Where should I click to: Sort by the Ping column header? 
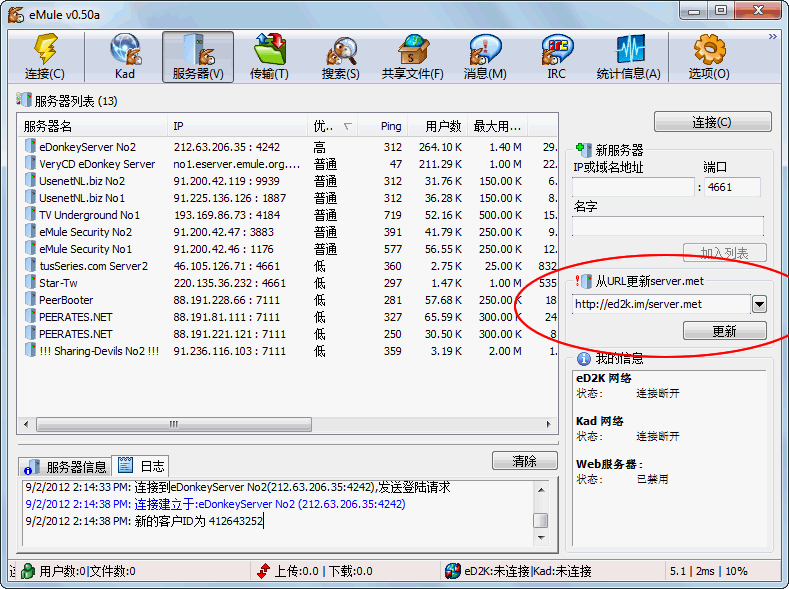[x=383, y=126]
